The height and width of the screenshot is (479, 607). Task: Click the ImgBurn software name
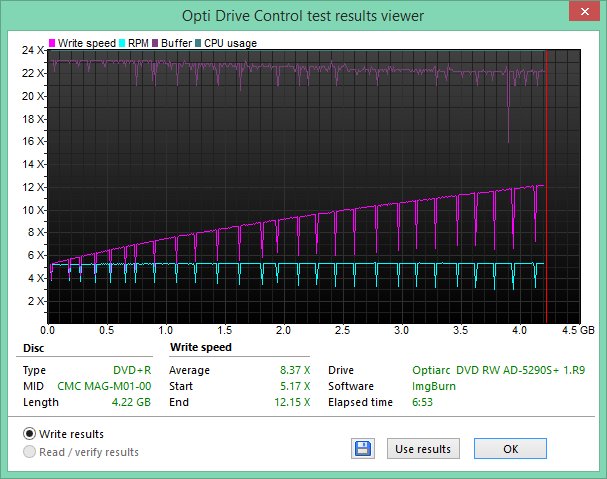click(x=433, y=386)
